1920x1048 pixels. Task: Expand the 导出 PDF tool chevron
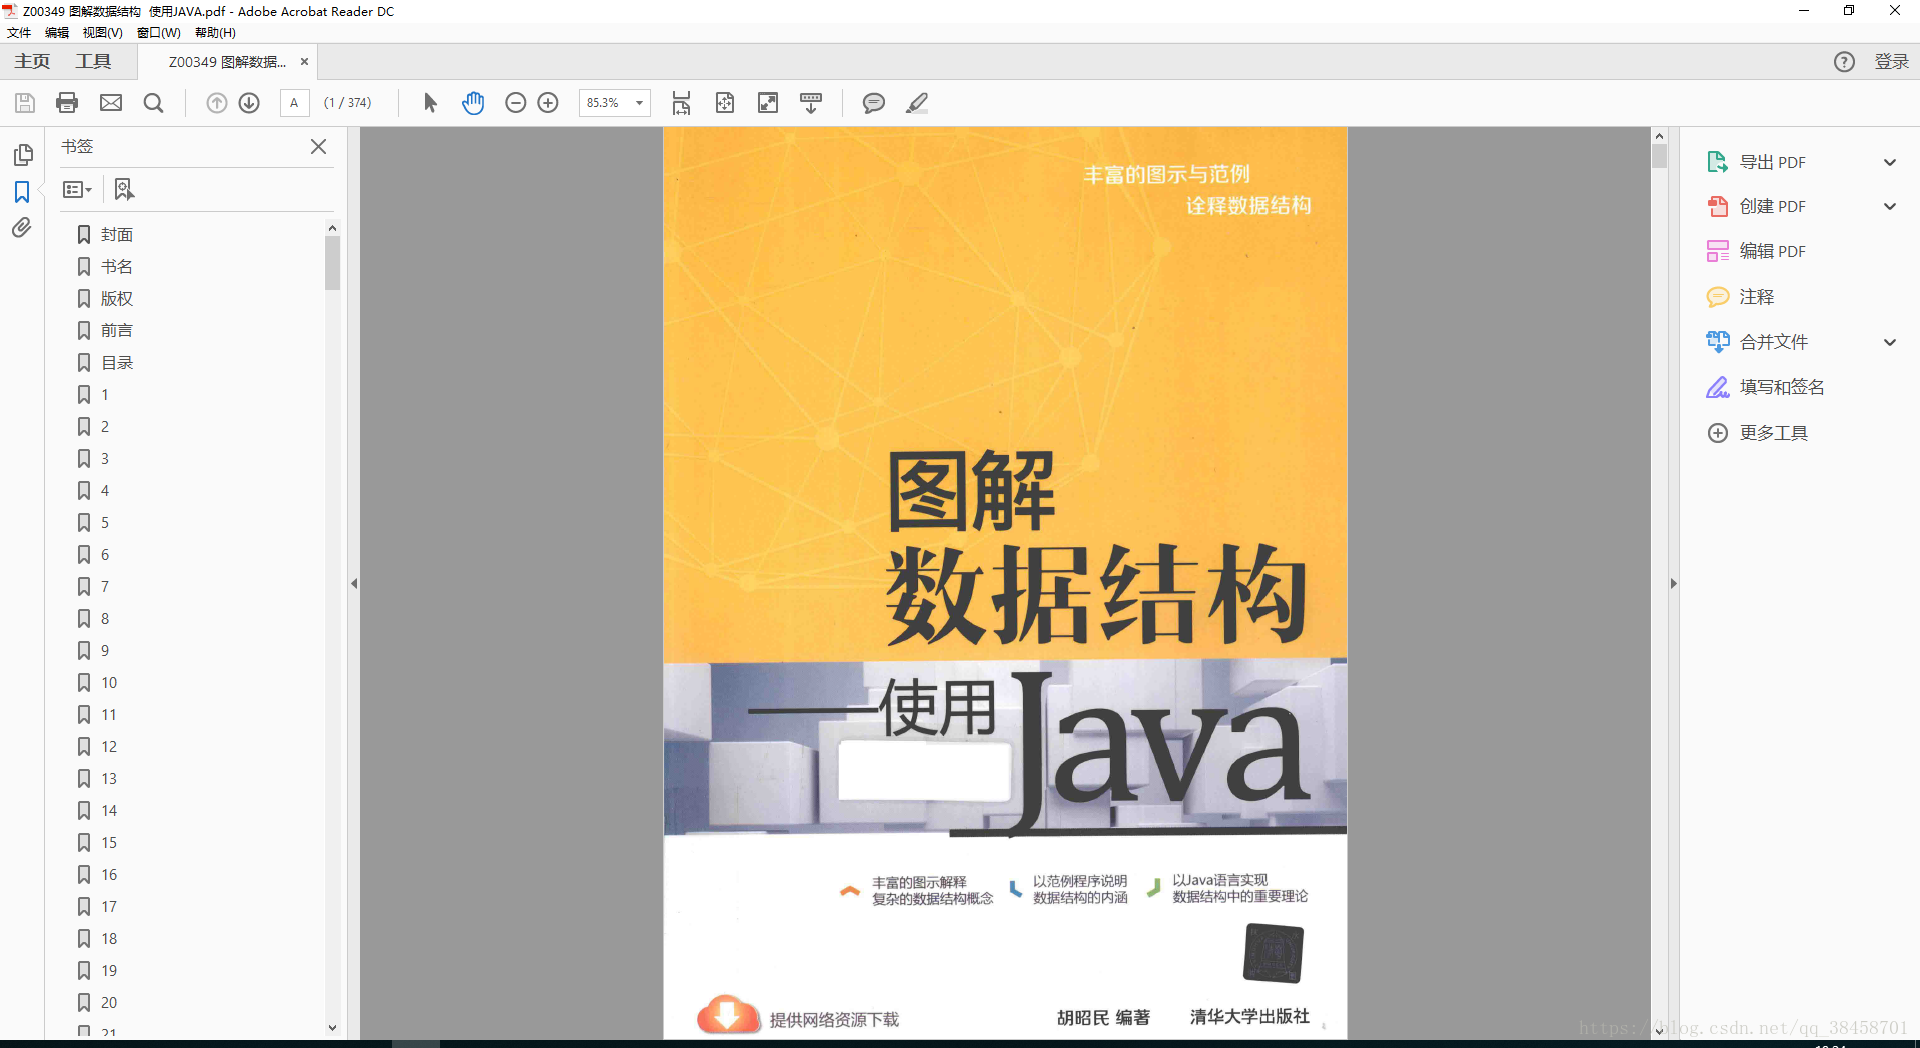(1890, 162)
